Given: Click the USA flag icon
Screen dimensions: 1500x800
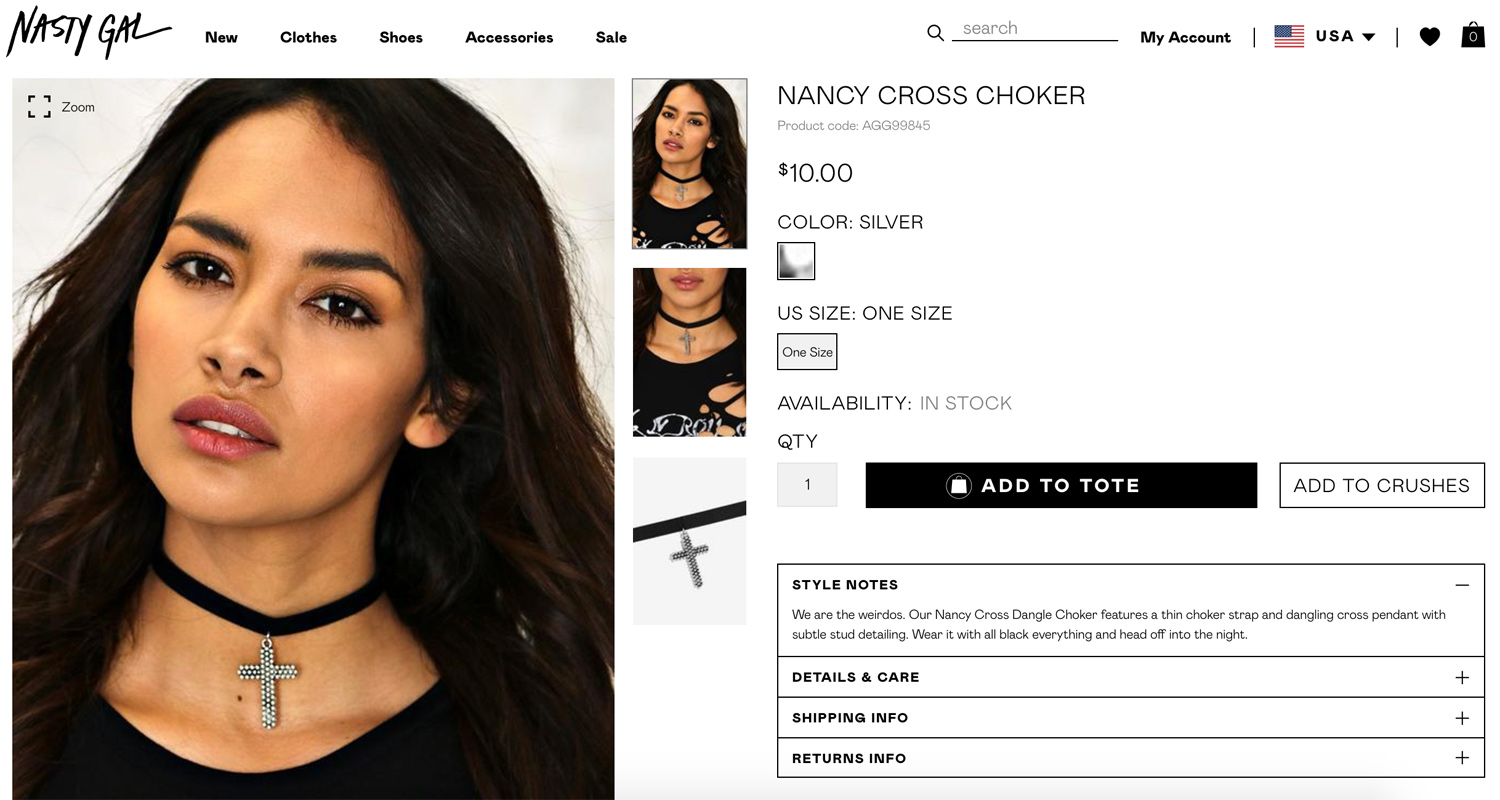Looking at the screenshot, I should coord(1289,37).
